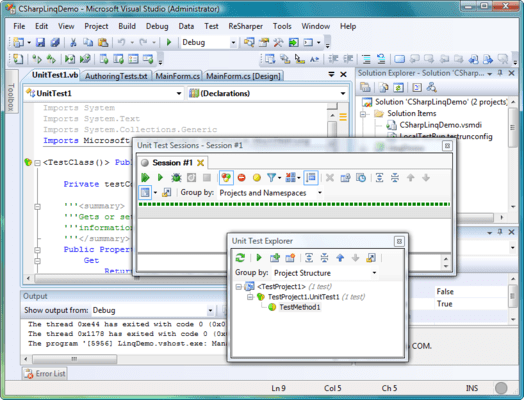Viewport: 524px width, 400px height.
Task: Switch to AuthoringTests.txt tab
Action: (x=116, y=76)
